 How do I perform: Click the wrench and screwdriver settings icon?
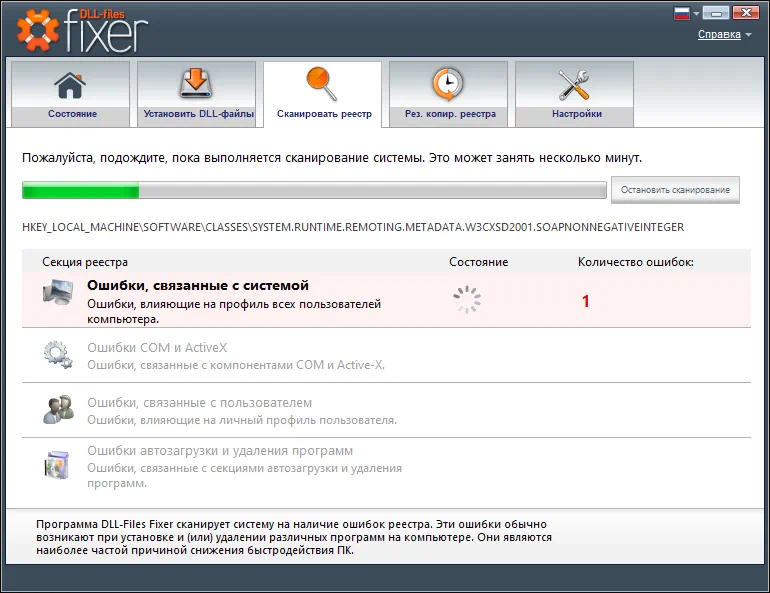(574, 84)
